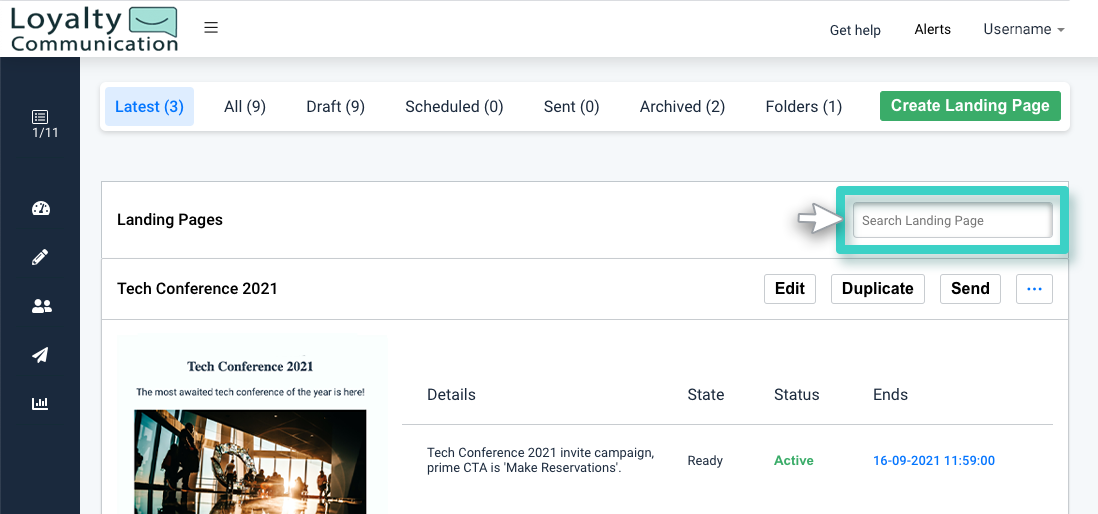The height and width of the screenshot is (514, 1098).
Task: Switch to the All (9) tab
Action: [244, 106]
